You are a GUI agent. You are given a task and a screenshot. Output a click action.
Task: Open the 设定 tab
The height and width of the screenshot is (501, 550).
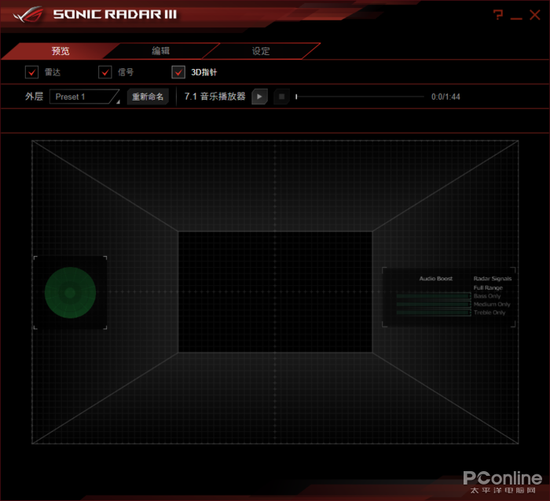point(261,51)
